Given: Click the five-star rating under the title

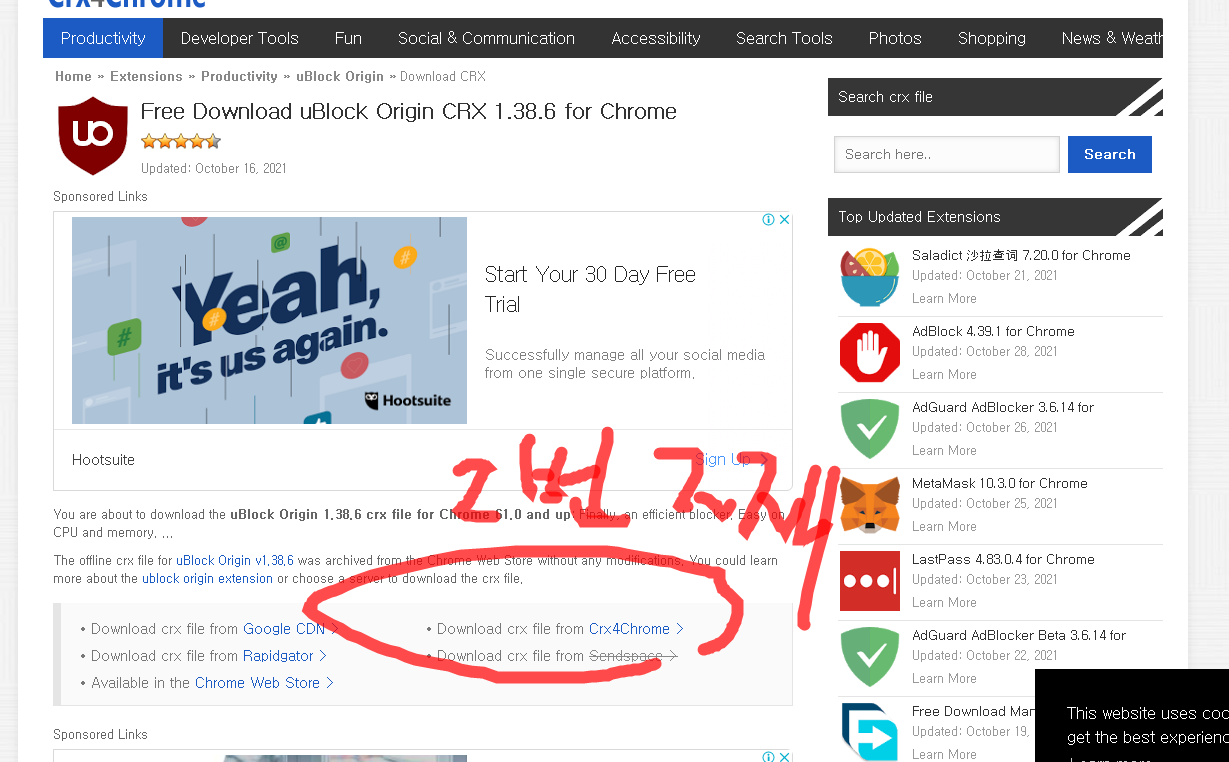Looking at the screenshot, I should pos(181,141).
